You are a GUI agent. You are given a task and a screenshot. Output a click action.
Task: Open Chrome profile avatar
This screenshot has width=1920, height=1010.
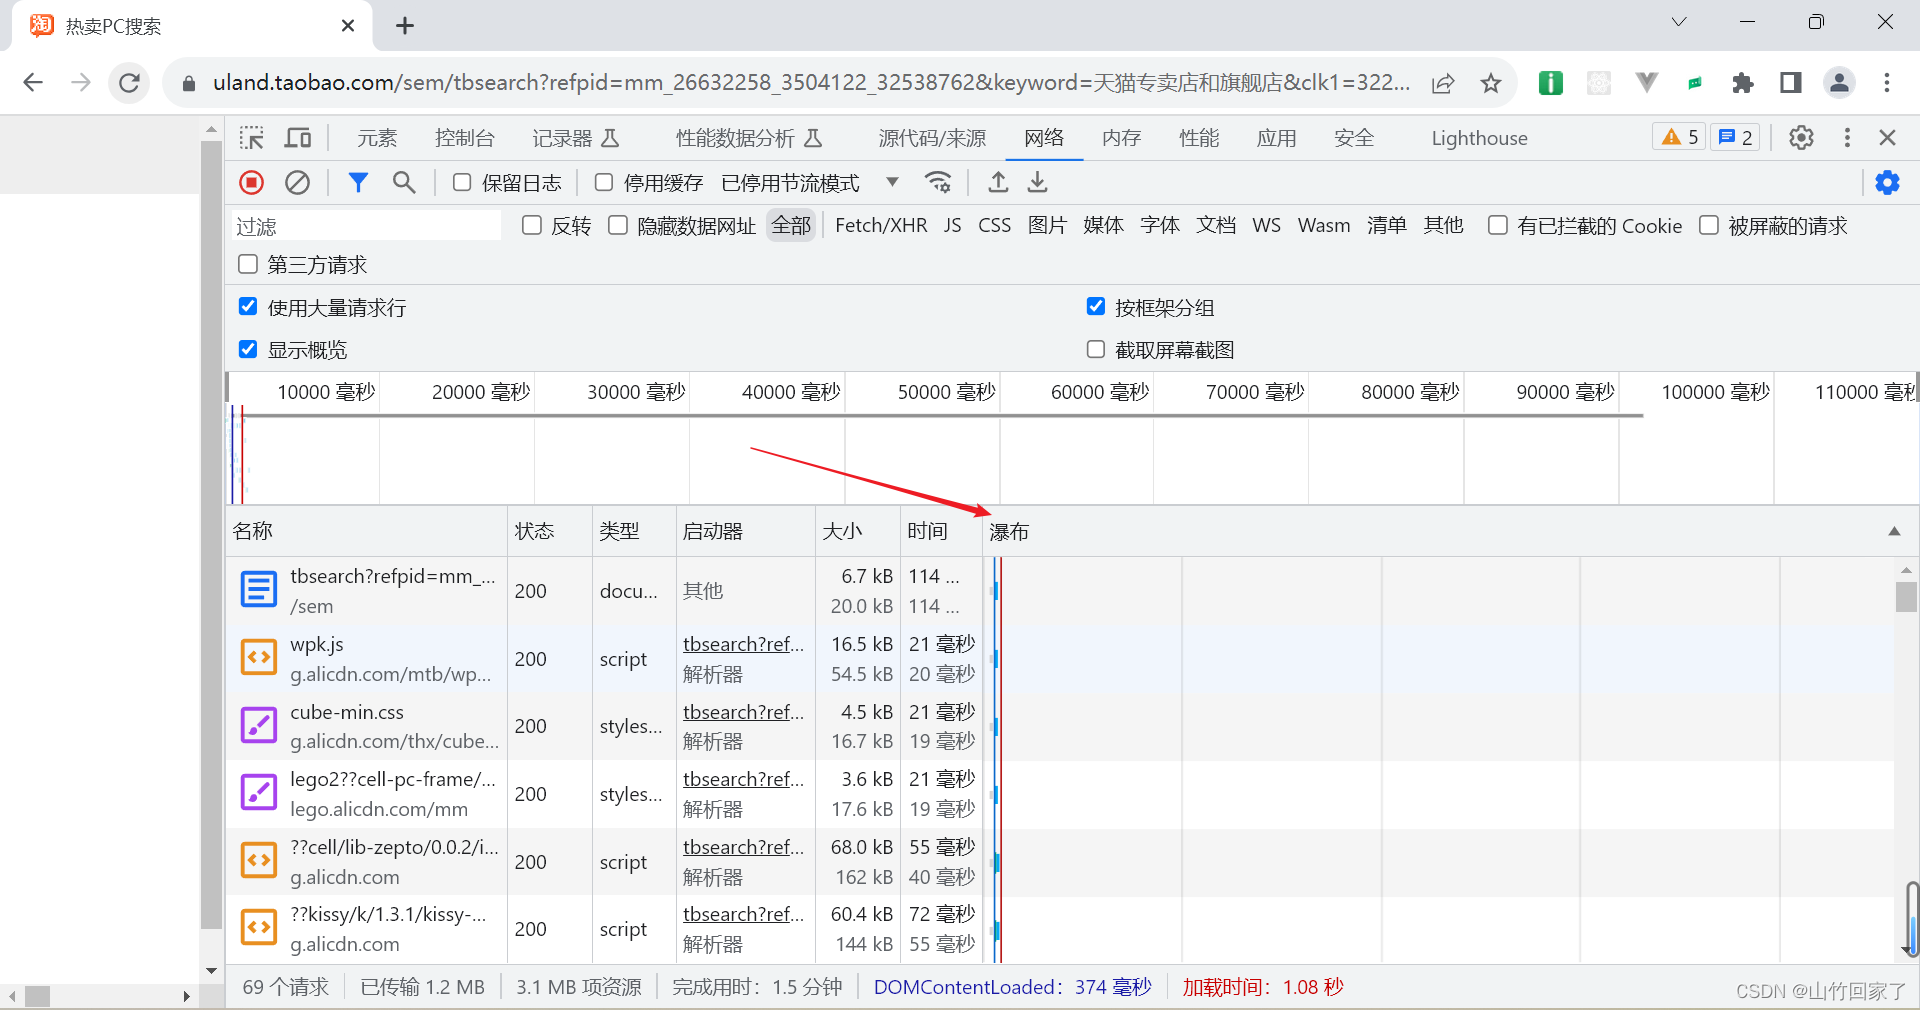coord(1839,83)
